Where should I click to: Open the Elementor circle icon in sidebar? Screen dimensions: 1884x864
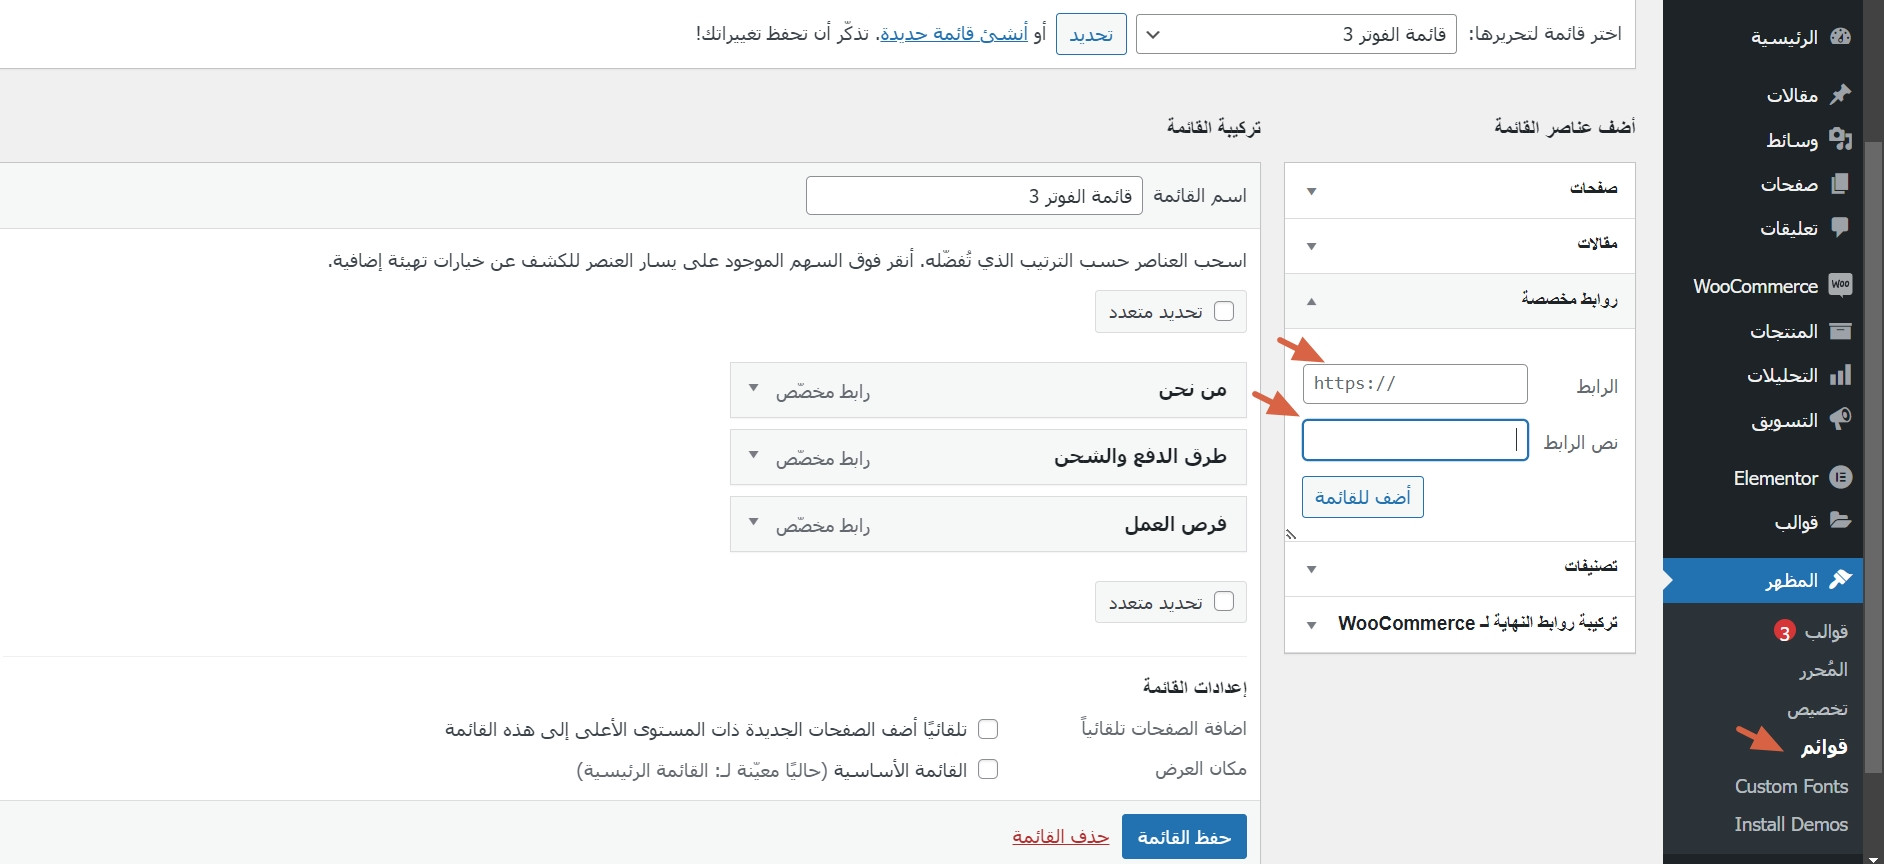(1840, 478)
